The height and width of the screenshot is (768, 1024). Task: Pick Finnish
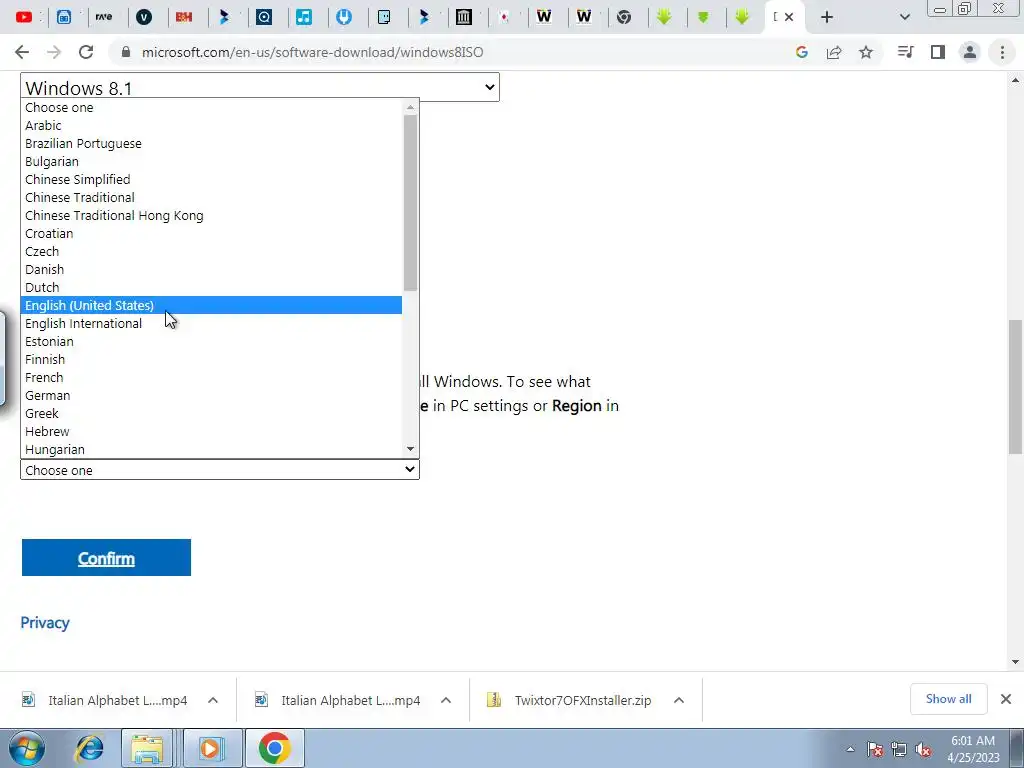tap(211, 359)
